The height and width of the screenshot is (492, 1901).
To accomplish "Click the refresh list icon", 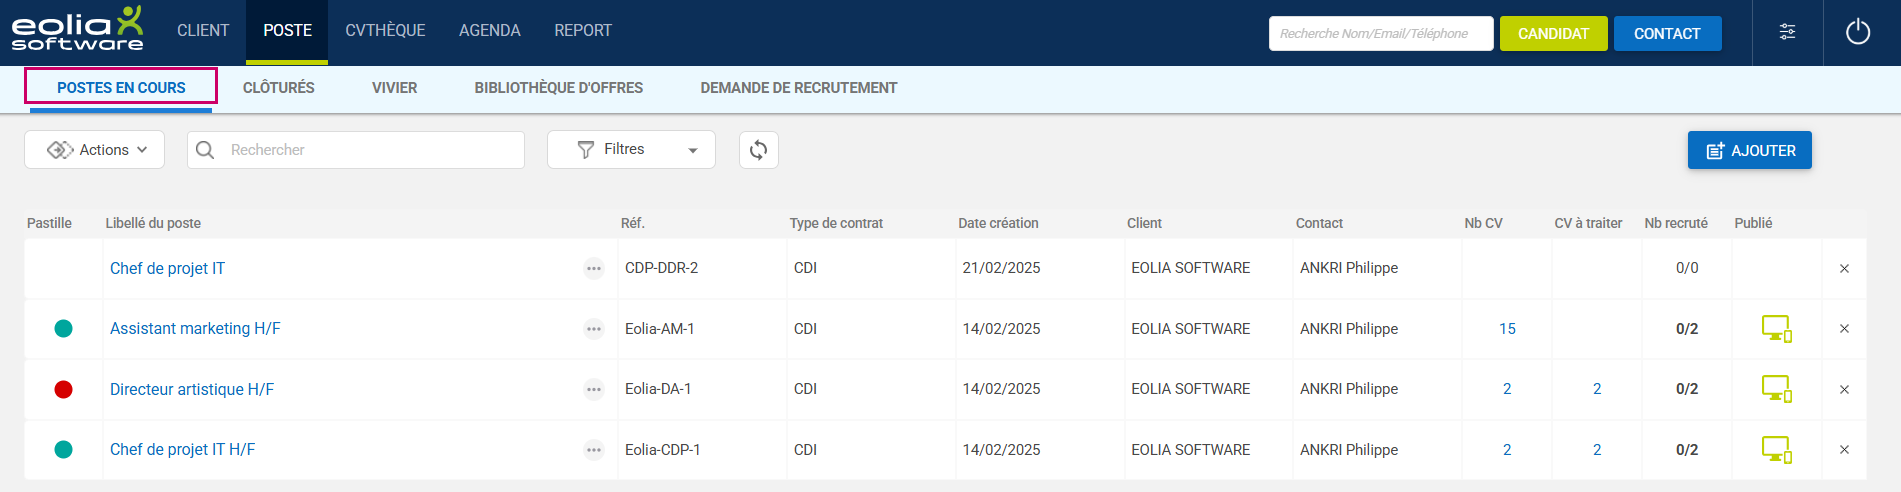I will (x=758, y=150).
